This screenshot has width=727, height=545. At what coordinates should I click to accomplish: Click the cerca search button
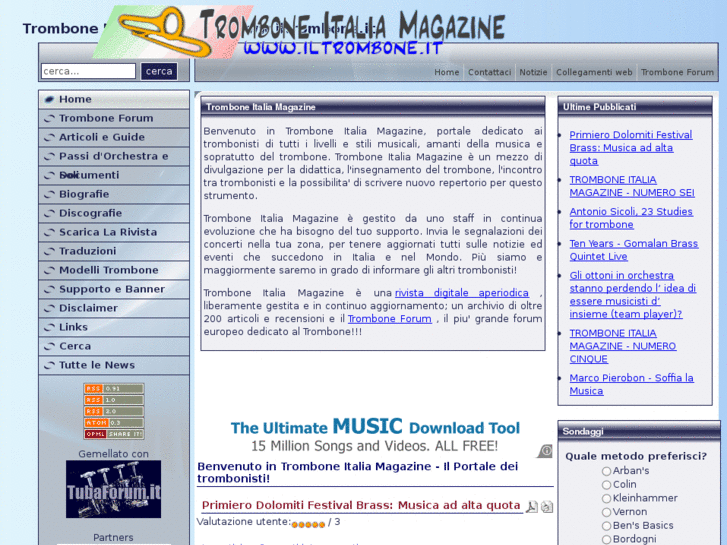(159, 71)
